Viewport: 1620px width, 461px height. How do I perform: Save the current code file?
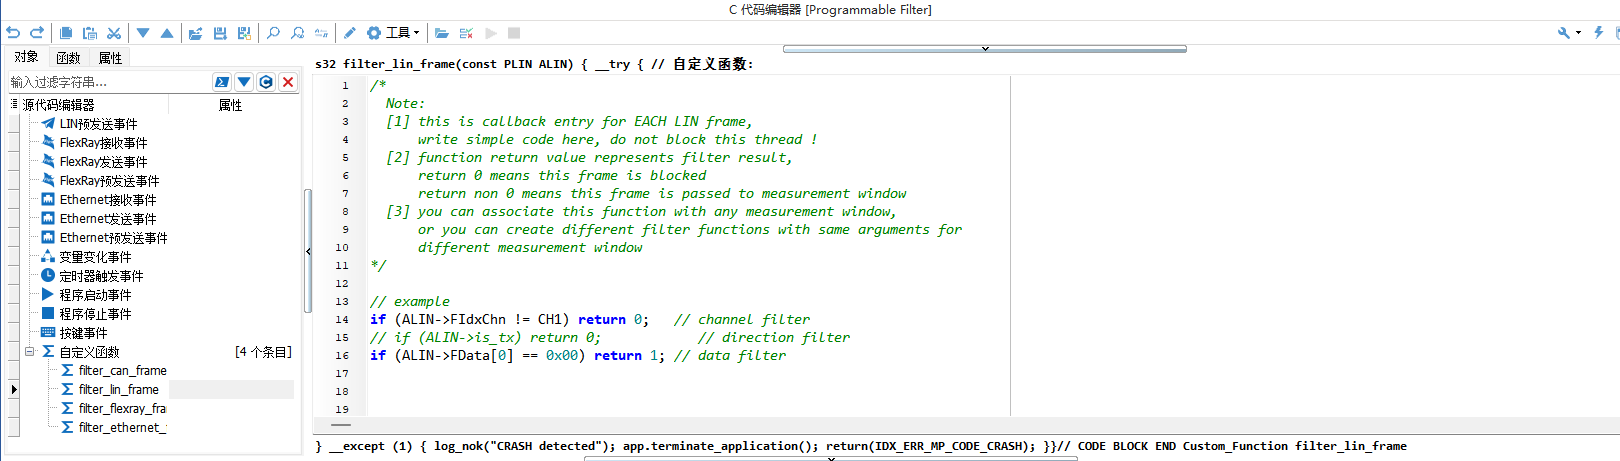coord(220,33)
